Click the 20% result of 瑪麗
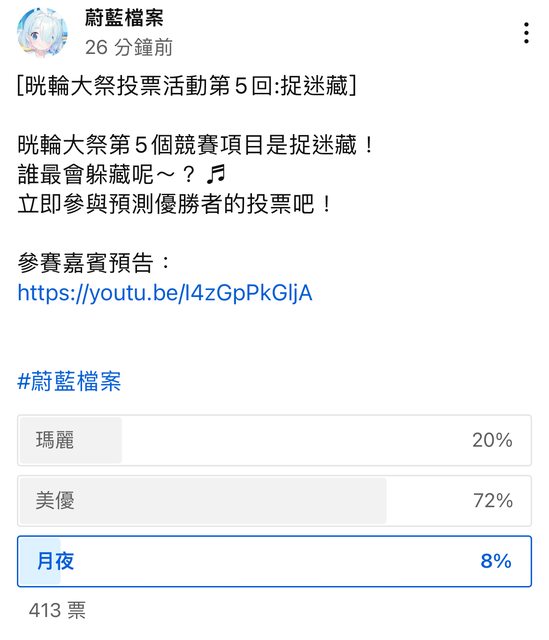Screen dimensions: 549x640 492,440
